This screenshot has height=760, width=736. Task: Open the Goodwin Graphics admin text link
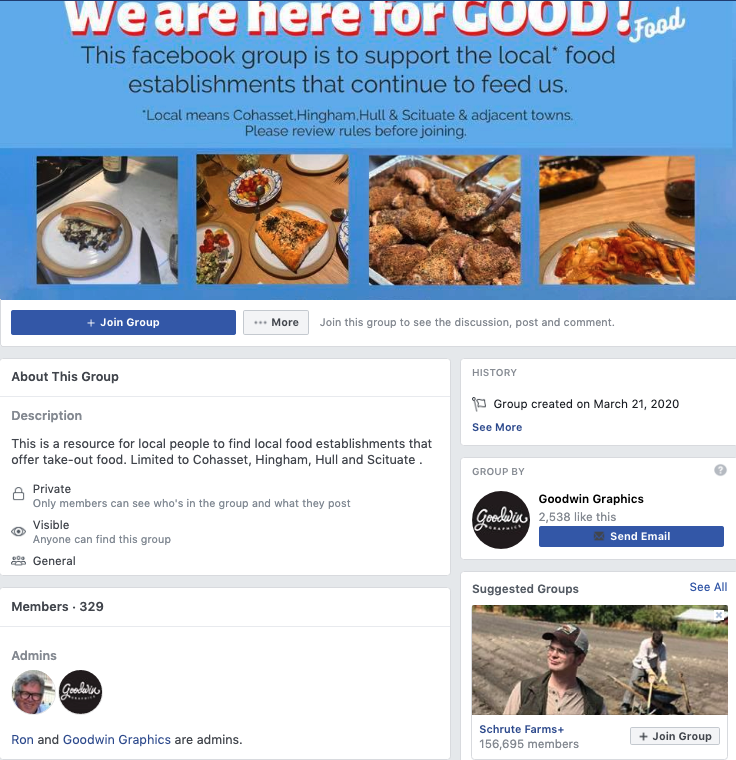point(117,740)
